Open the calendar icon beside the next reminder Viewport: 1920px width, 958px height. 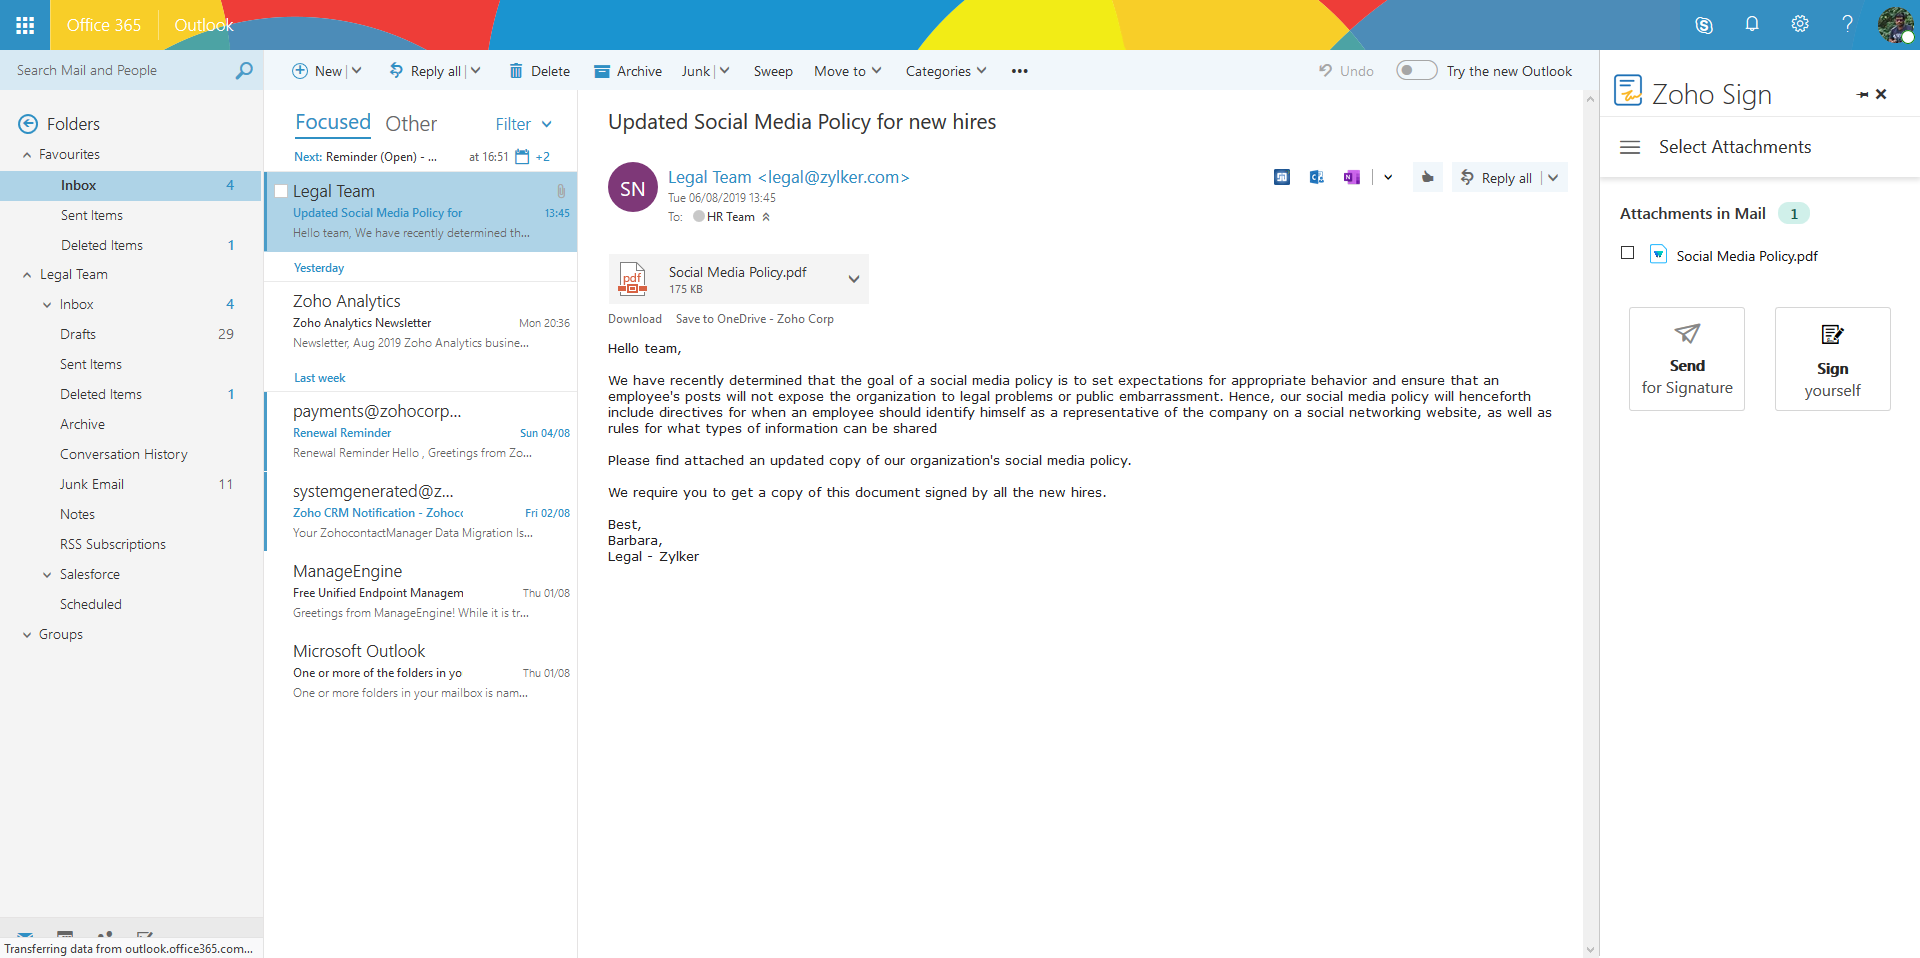click(x=522, y=157)
